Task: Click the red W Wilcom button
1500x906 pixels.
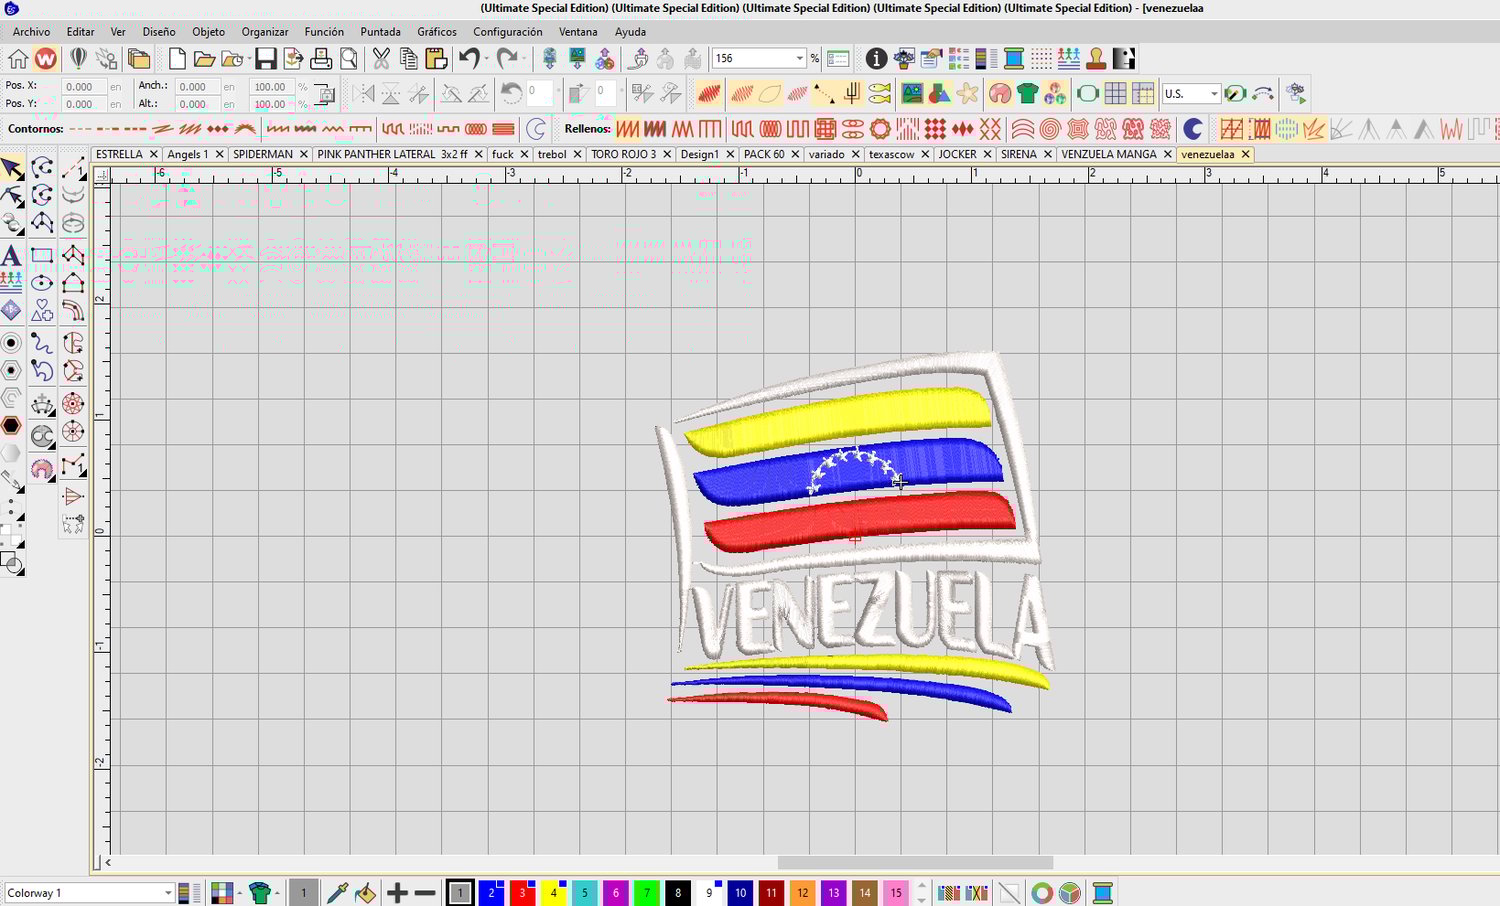Action: click(x=45, y=59)
